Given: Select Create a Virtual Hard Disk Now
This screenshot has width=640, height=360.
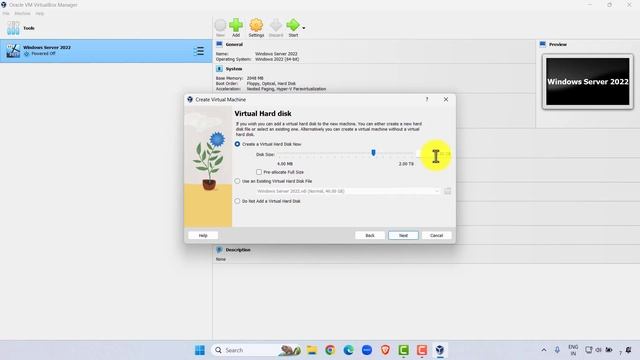Looking at the screenshot, I should pyautogui.click(x=237, y=144).
